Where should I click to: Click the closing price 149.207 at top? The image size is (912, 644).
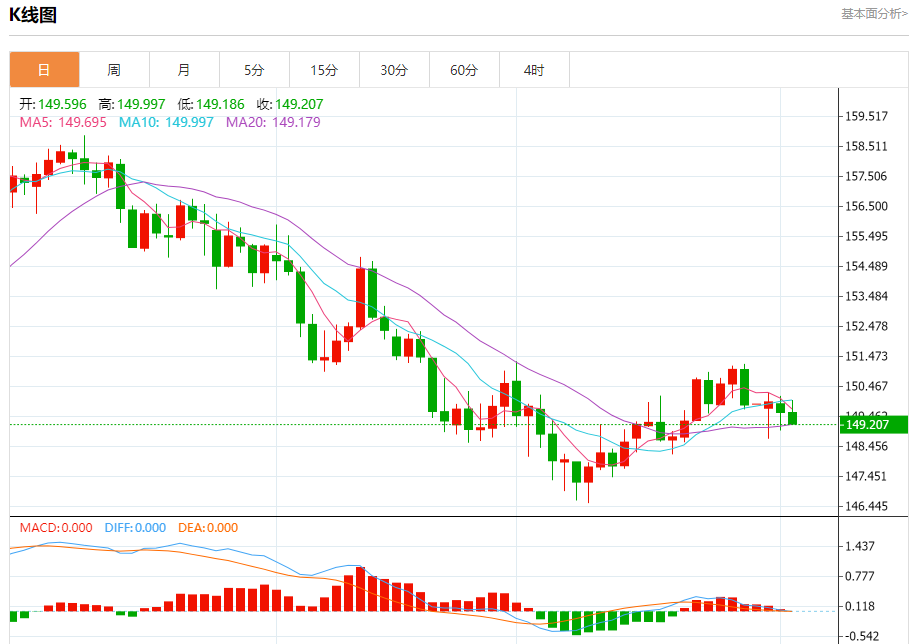(x=299, y=104)
